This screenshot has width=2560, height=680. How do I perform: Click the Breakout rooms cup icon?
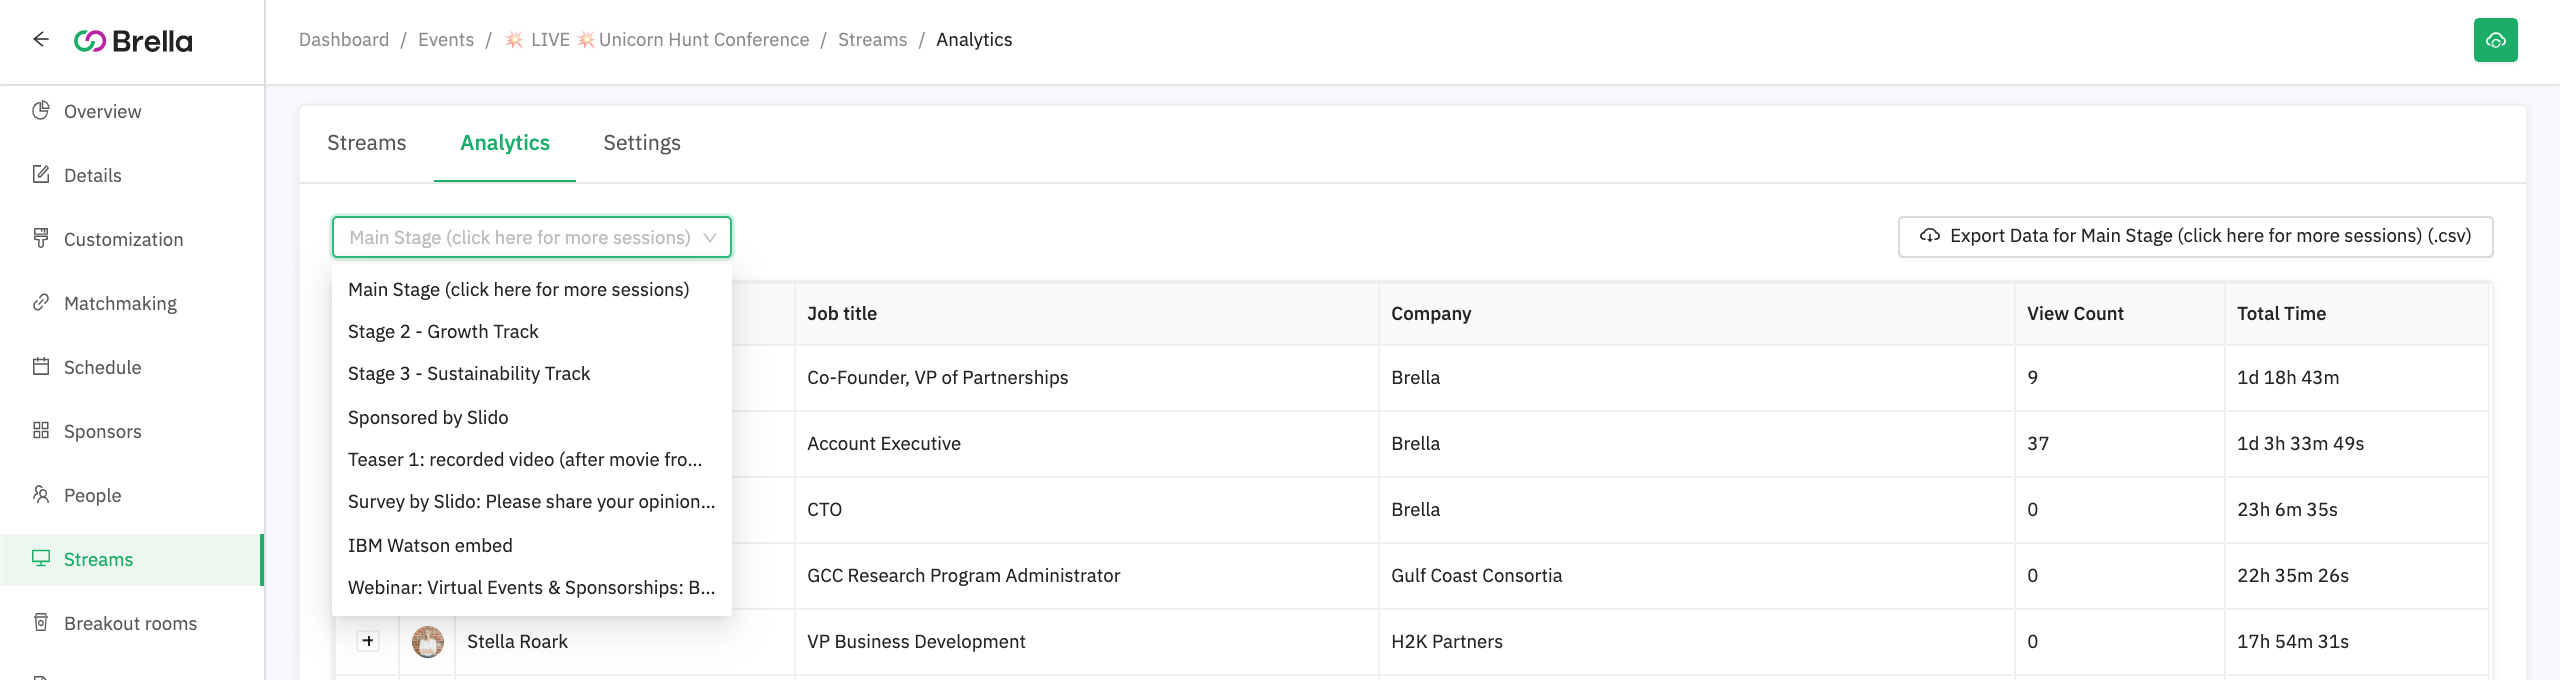(41, 623)
